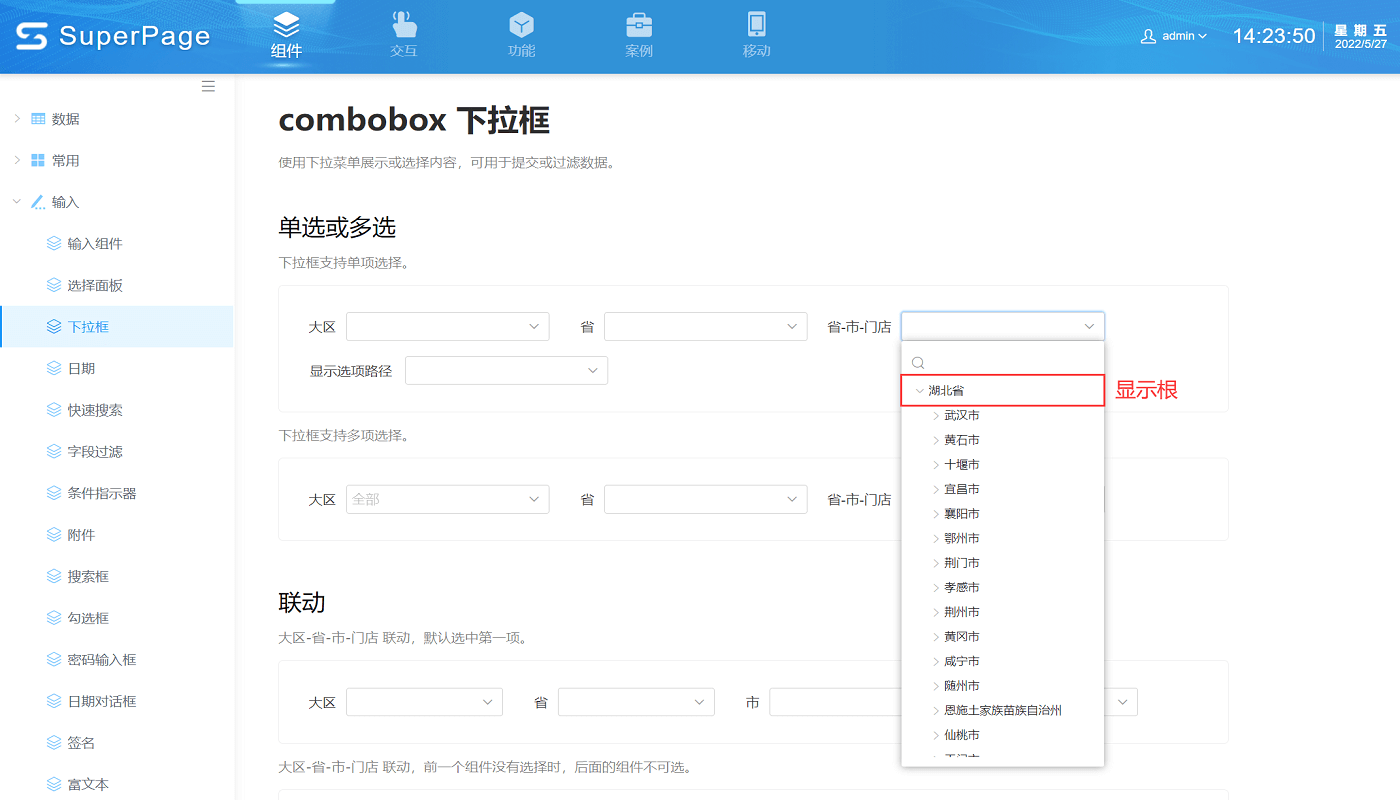
Task: Open the 案例 briefcase icon
Action: (x=639, y=25)
